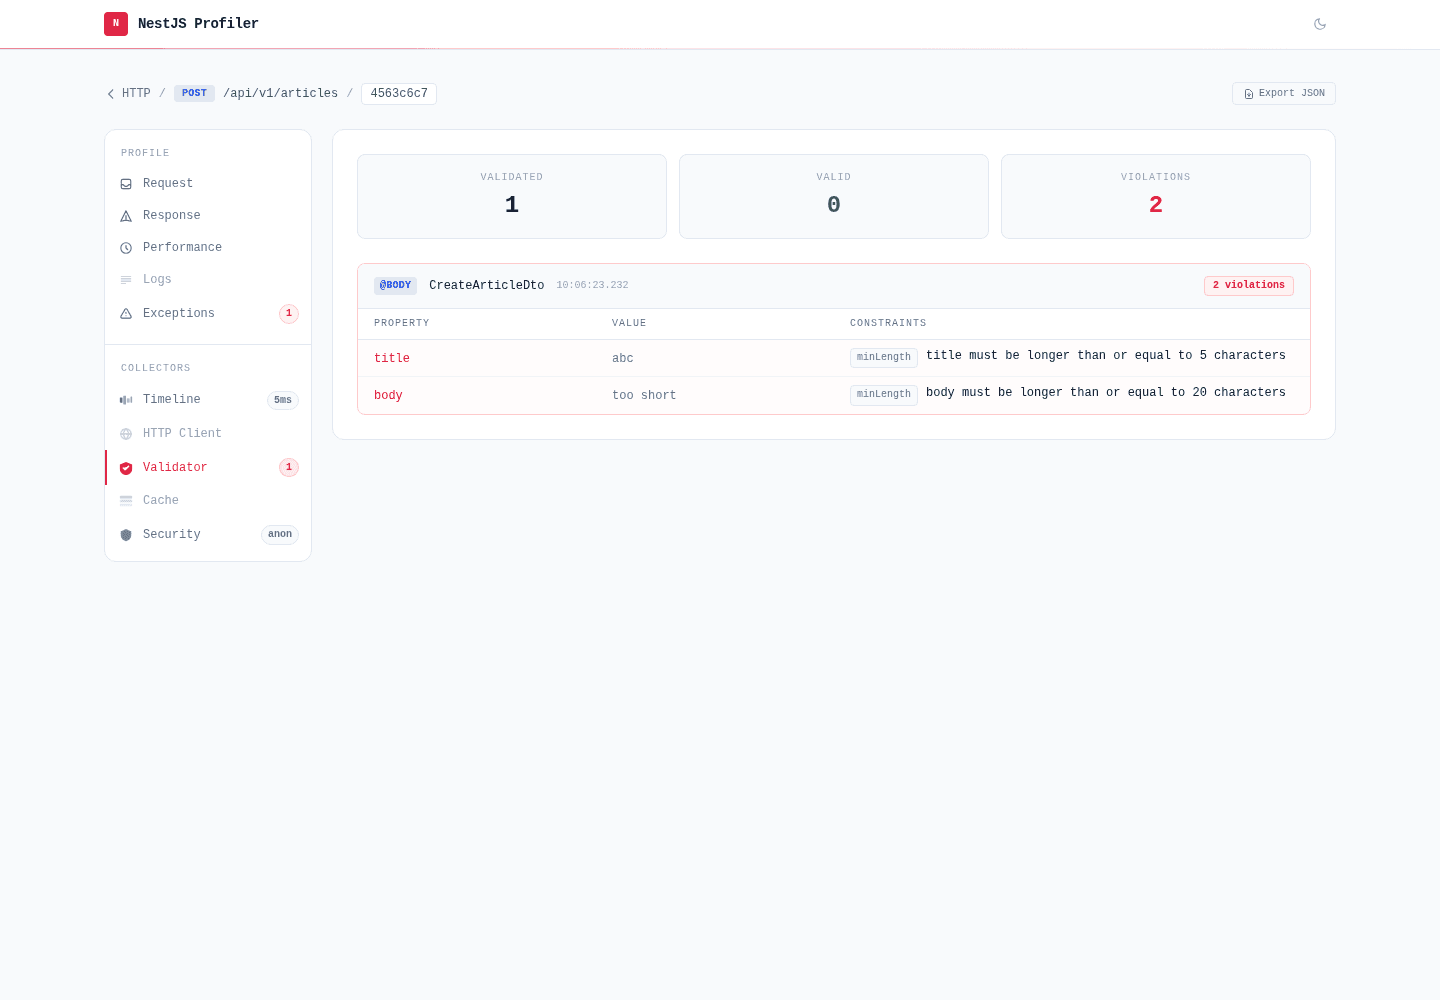Open the Timeline collector
1440x1000 pixels.
click(x=208, y=400)
